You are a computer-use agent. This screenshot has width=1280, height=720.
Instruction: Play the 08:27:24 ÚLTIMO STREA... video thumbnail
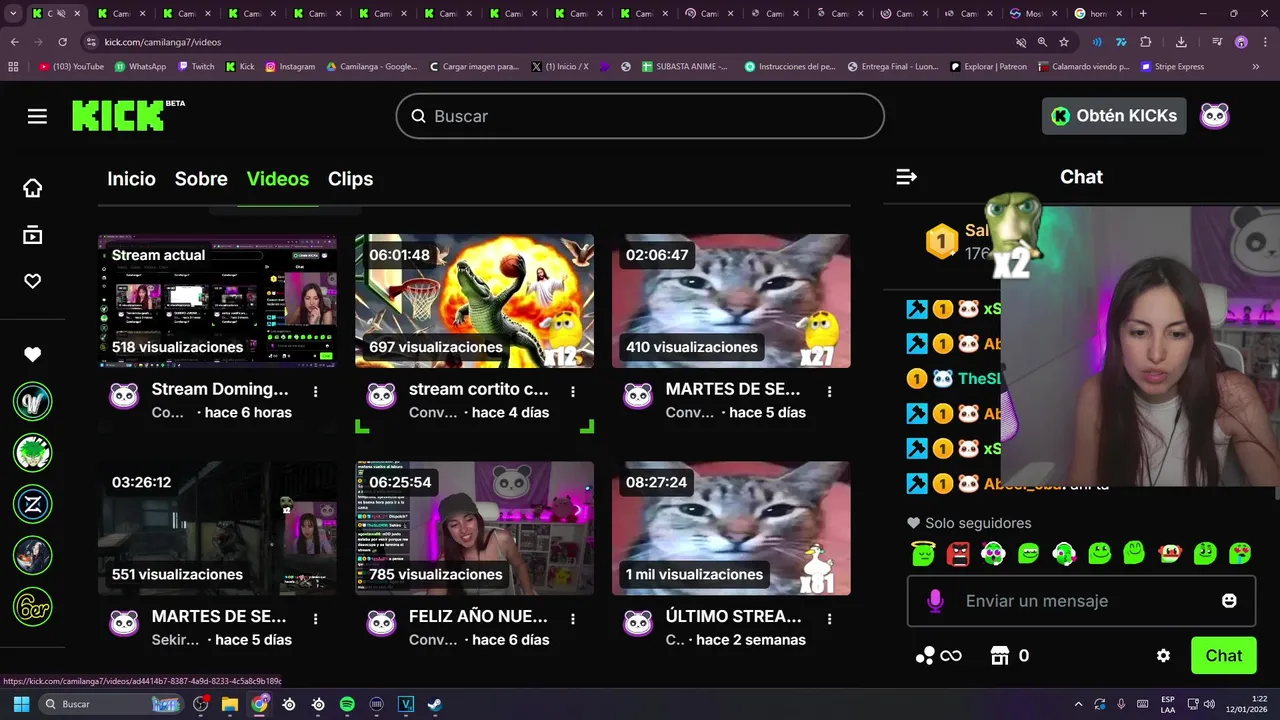click(731, 528)
